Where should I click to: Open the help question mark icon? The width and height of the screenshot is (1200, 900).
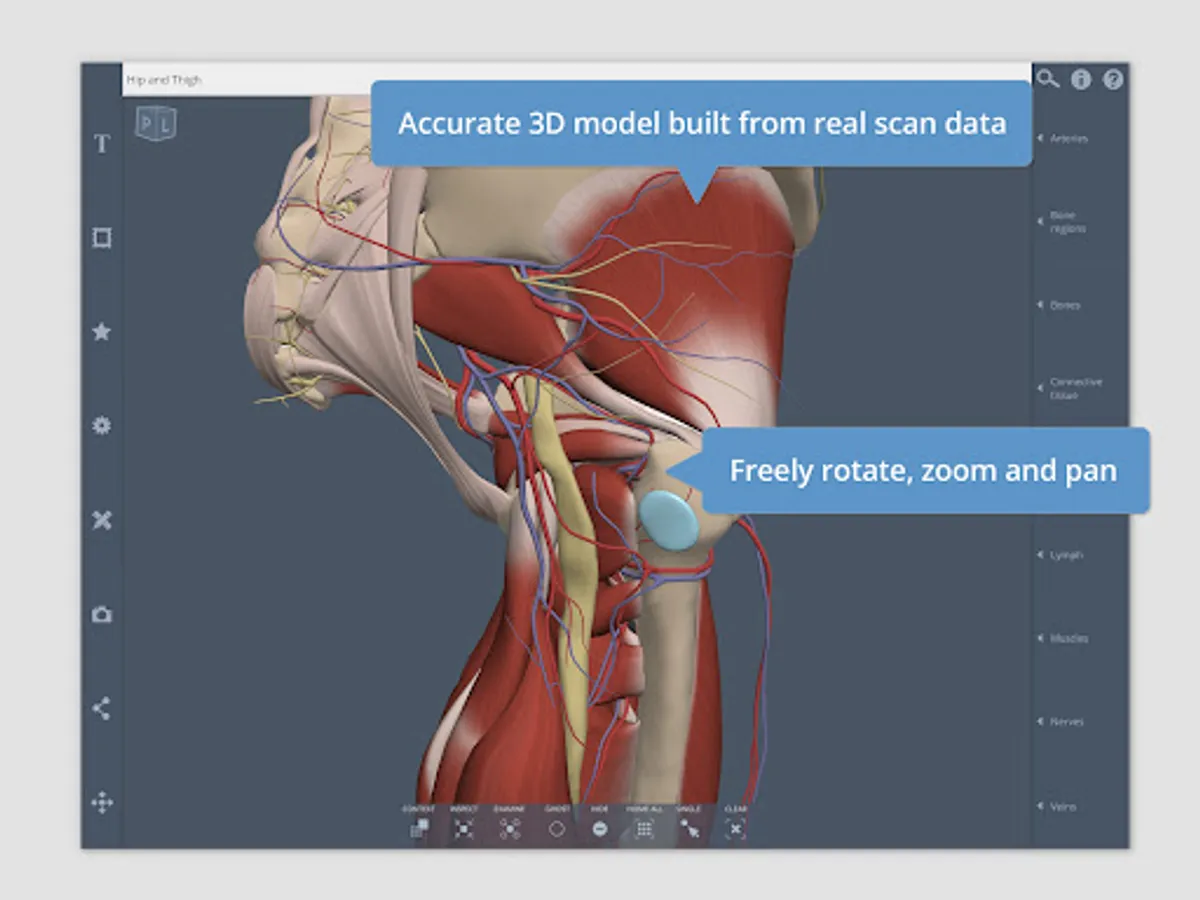[1113, 80]
